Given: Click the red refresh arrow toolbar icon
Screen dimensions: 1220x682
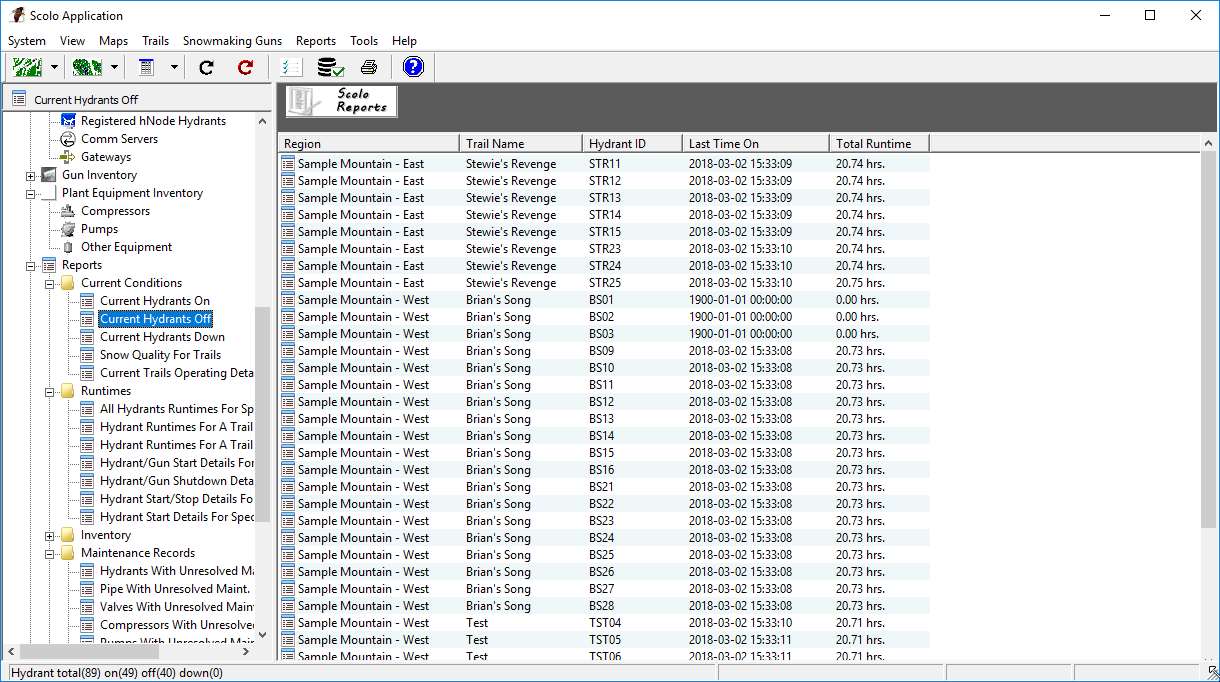Looking at the screenshot, I should point(245,67).
